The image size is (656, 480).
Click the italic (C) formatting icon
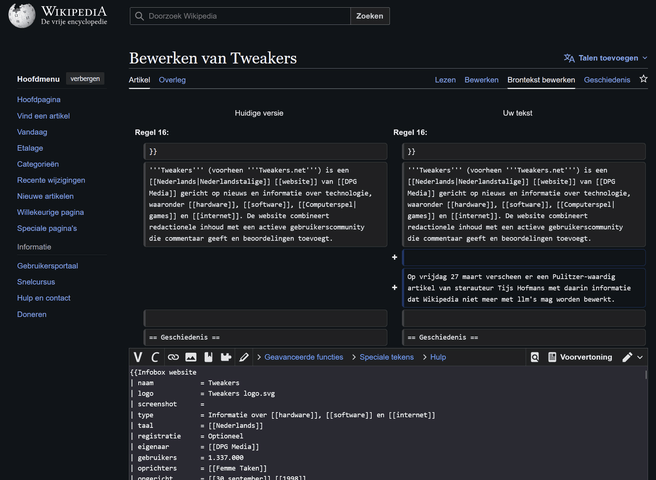pos(155,357)
